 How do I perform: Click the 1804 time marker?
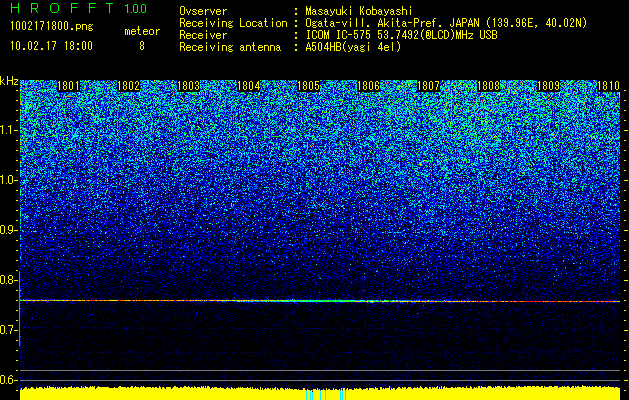[248, 86]
